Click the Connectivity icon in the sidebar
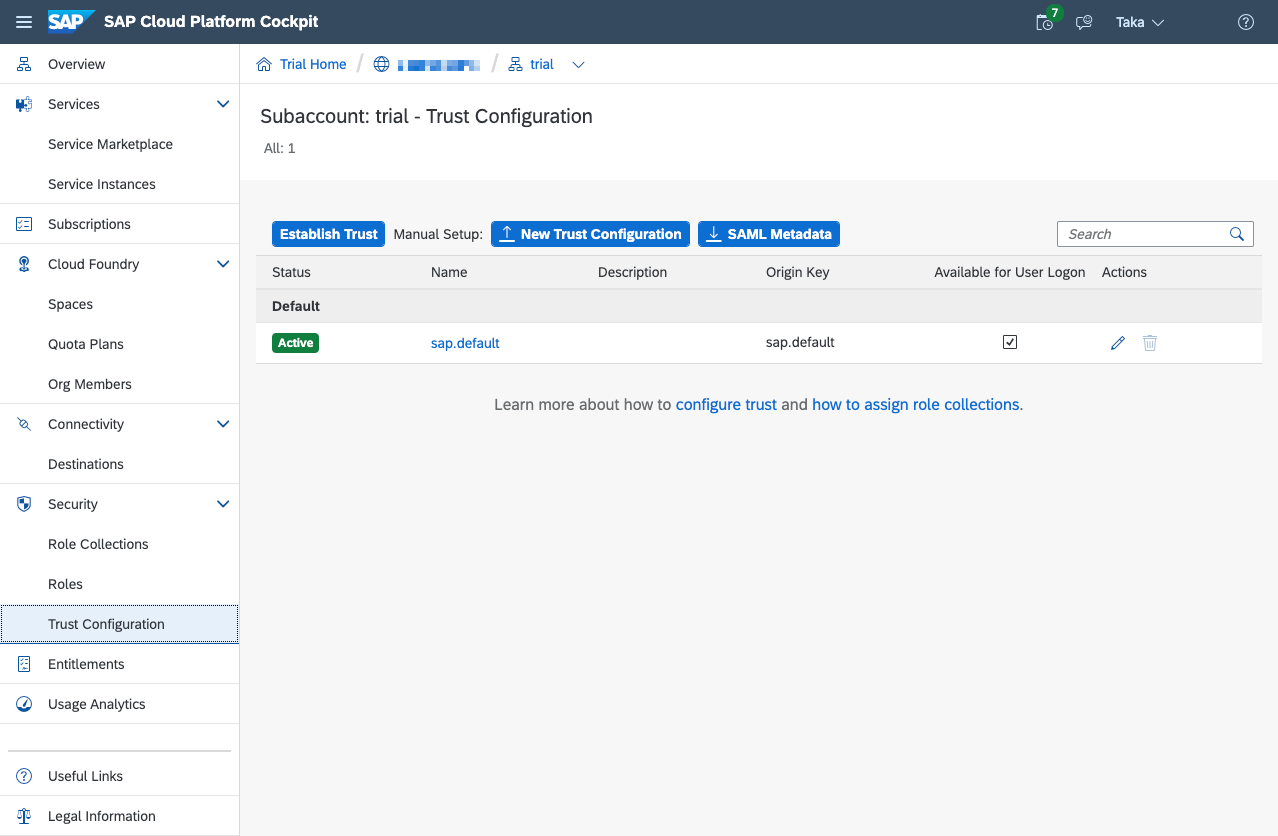Viewport: 1278px width, 836px height. coord(24,424)
